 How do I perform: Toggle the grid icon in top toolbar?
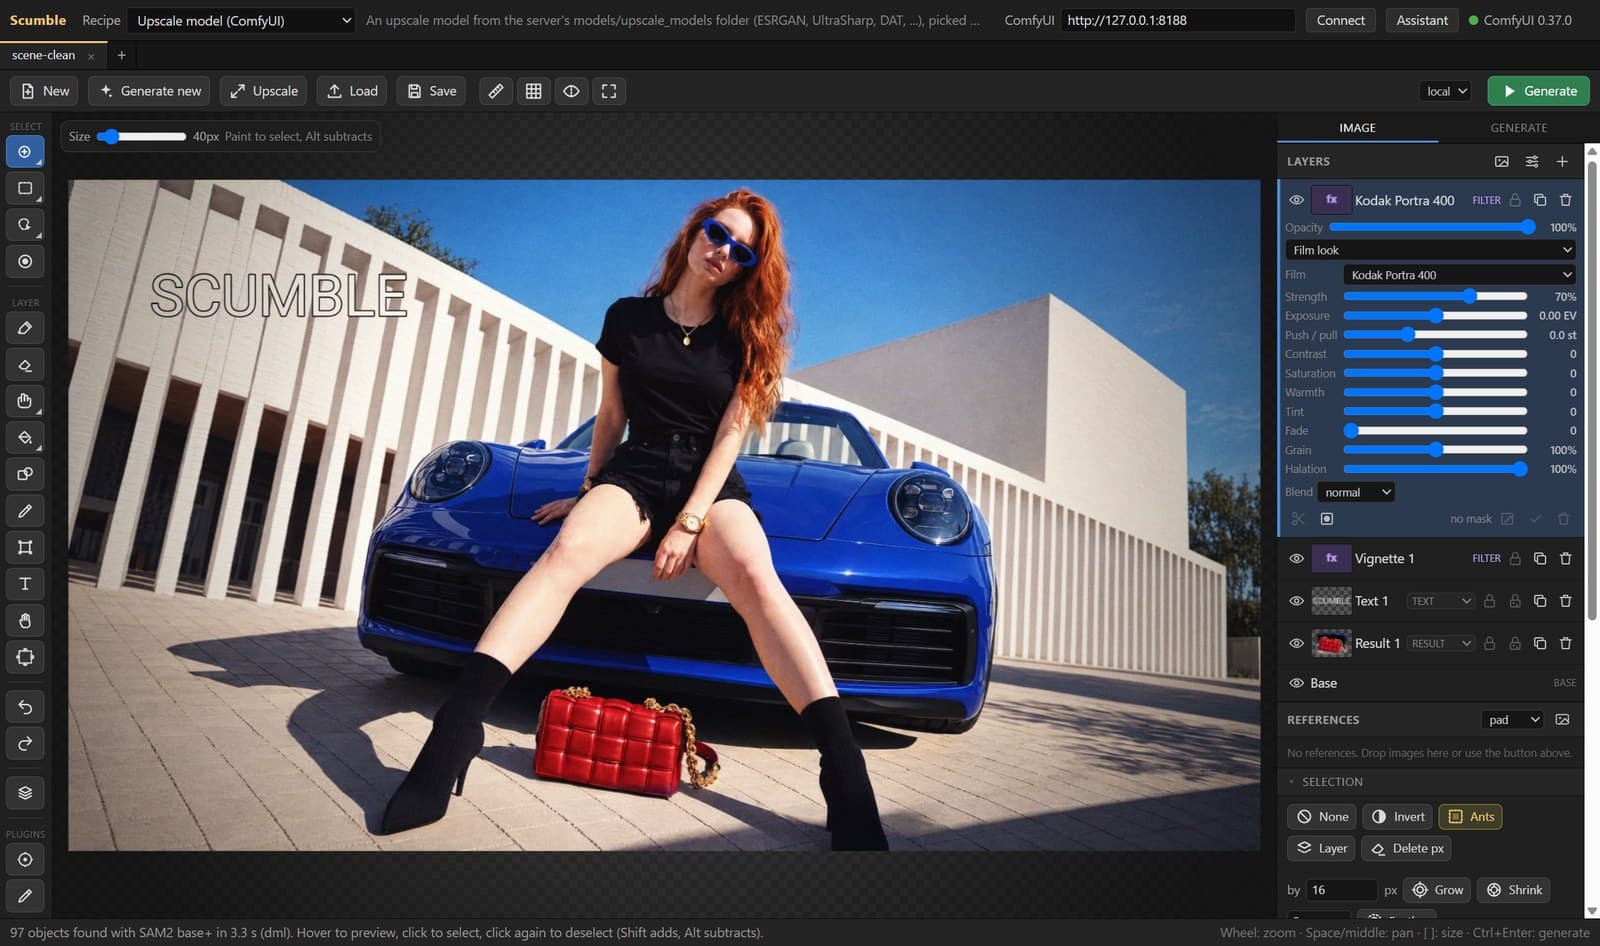coord(534,91)
